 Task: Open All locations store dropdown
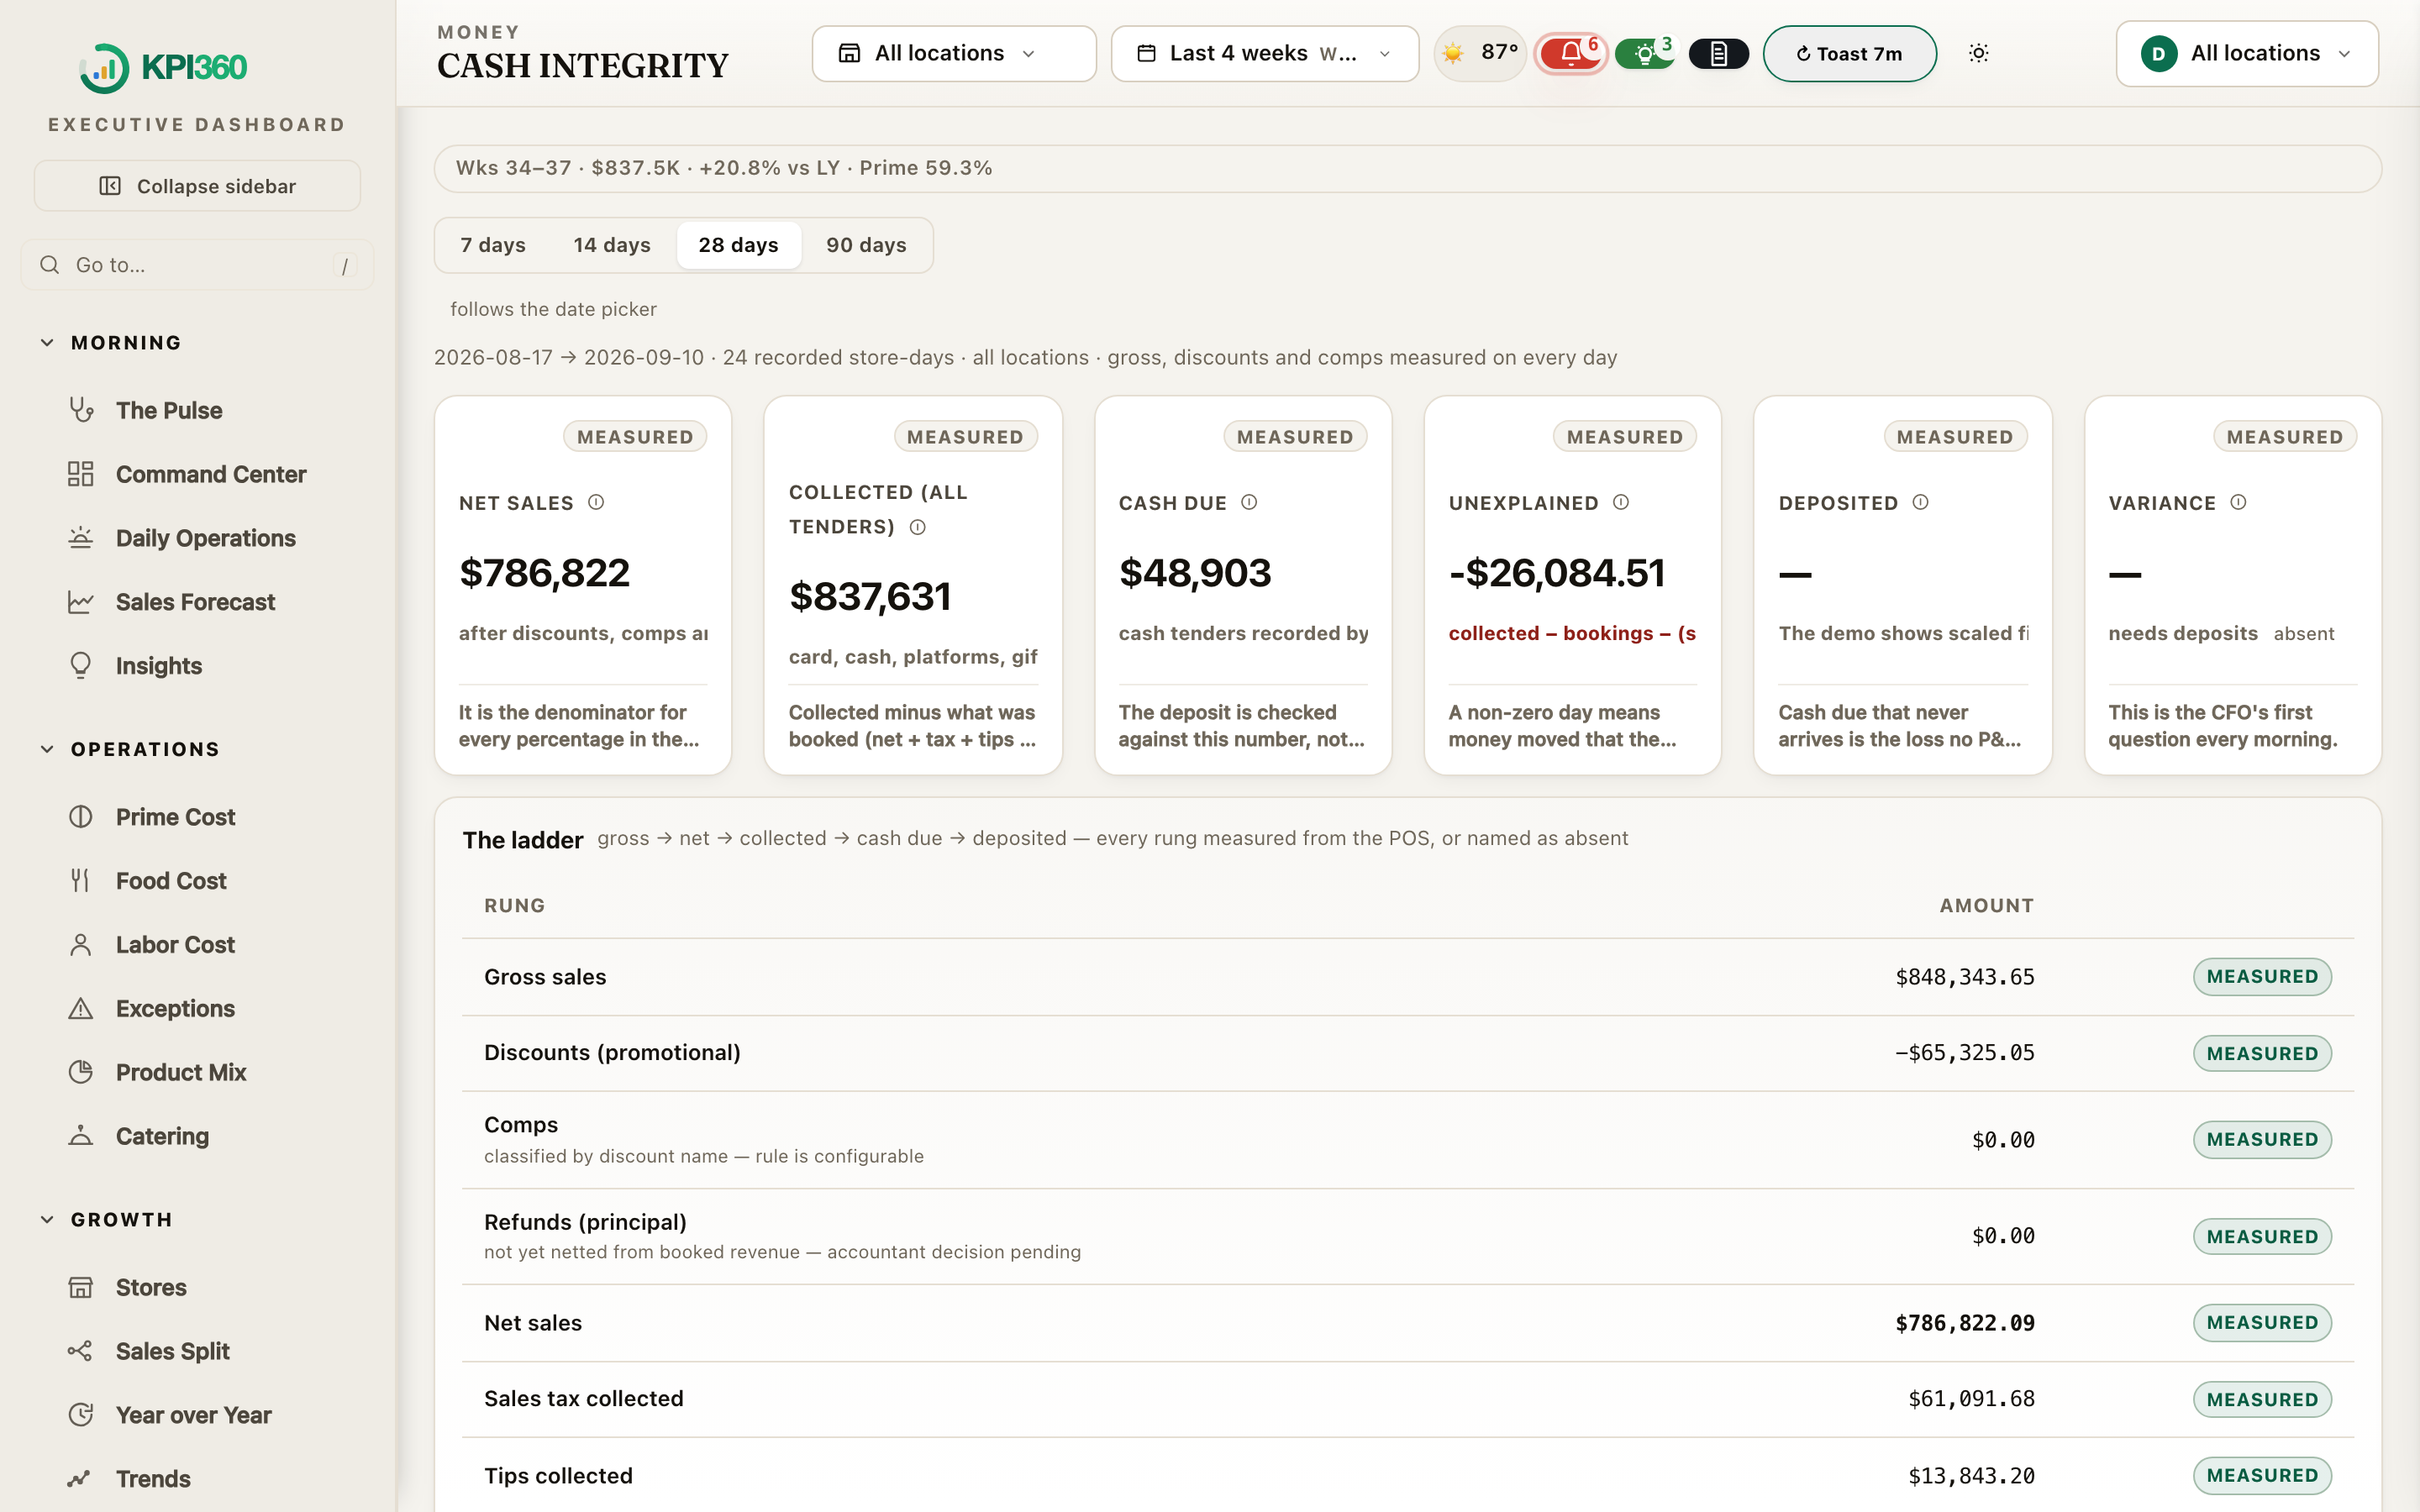(953, 53)
